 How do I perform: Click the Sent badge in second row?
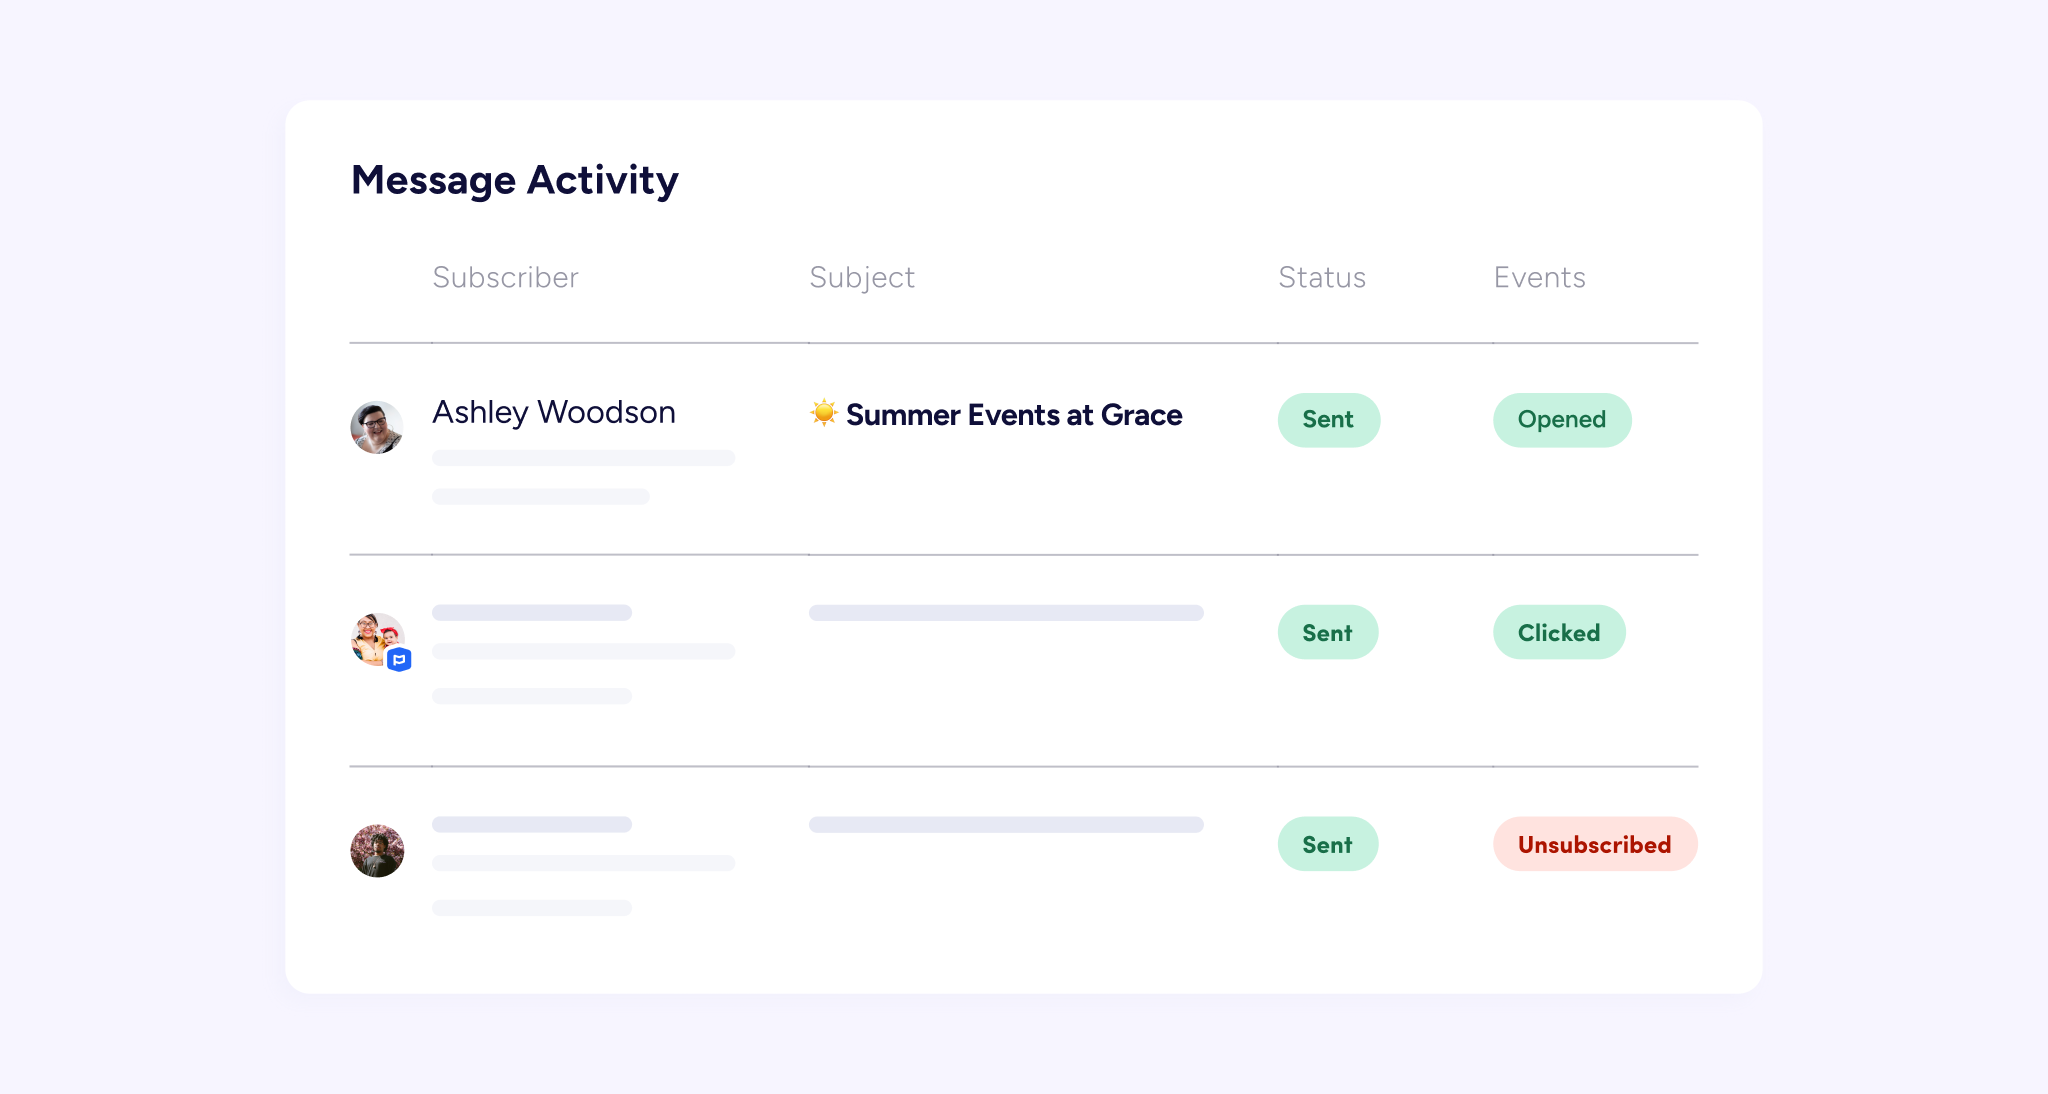click(x=1327, y=633)
